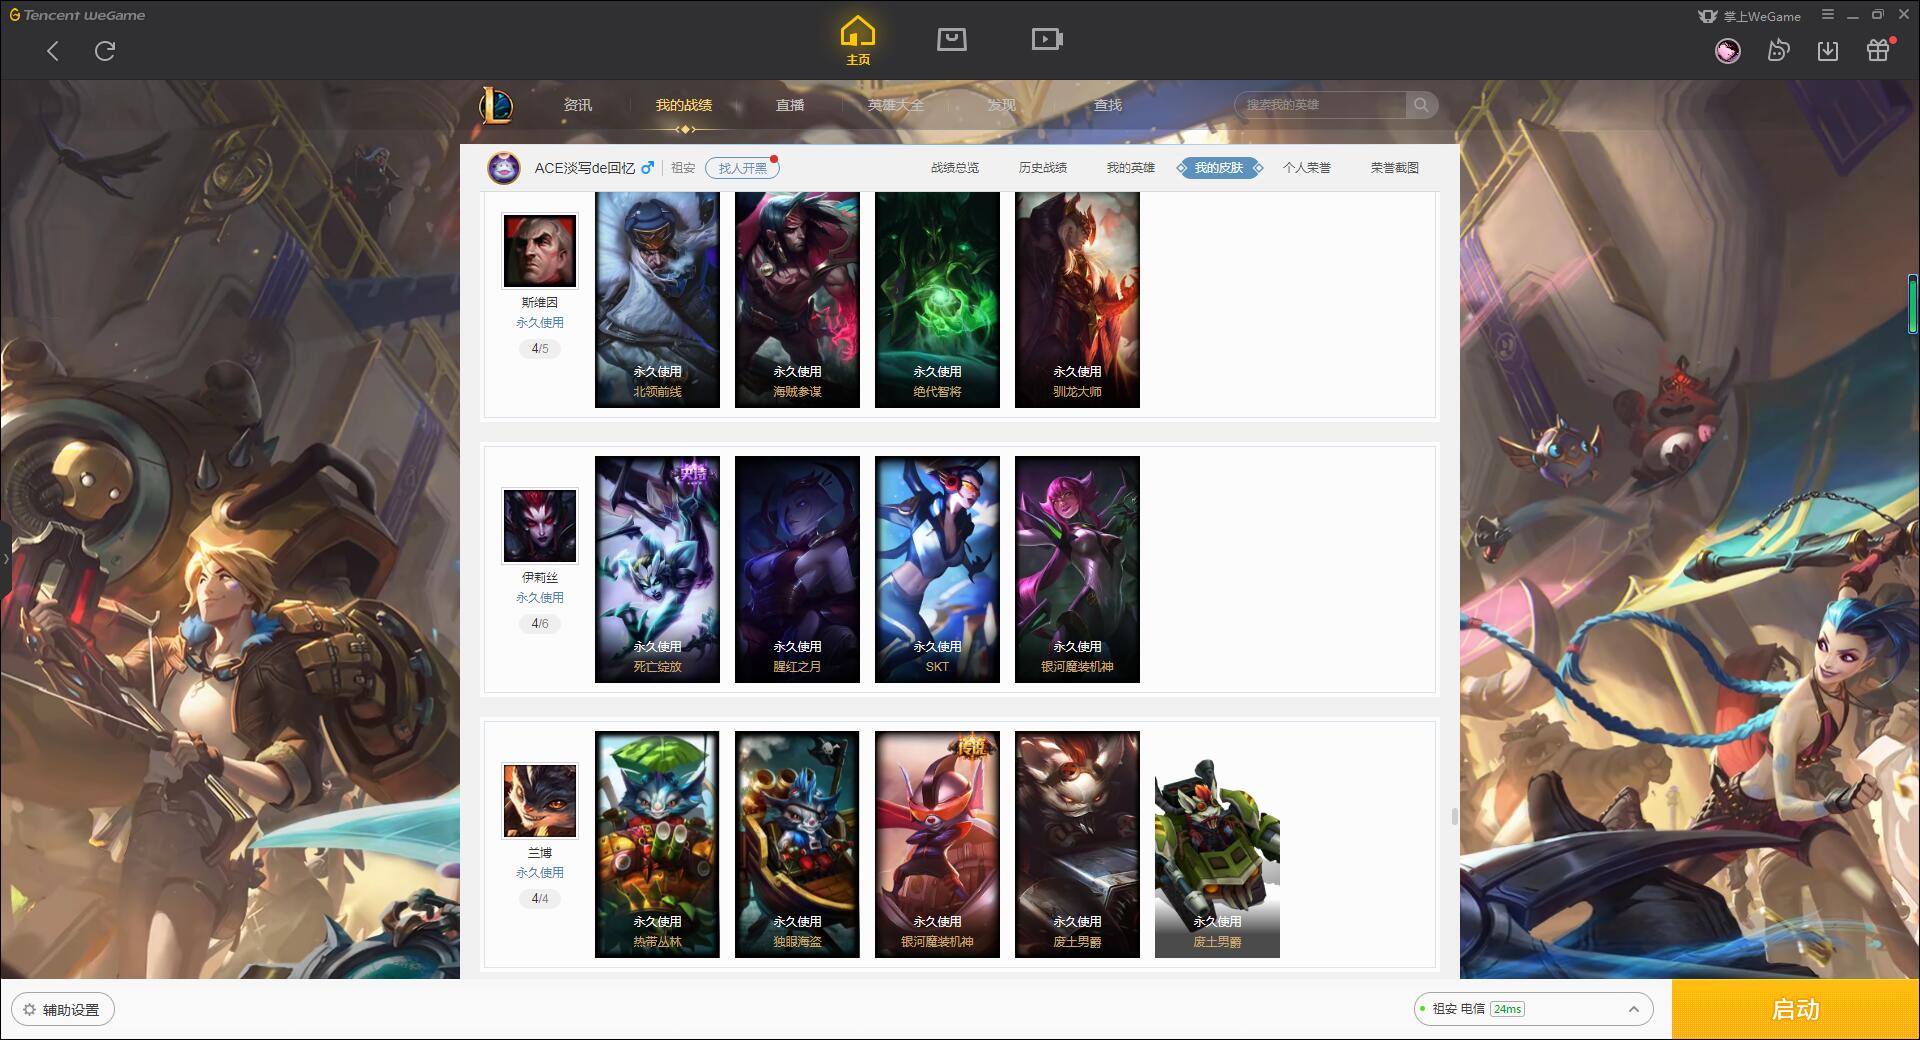Screen dimensions: 1920x1040
Task: Open the 我的英雄 sub-tab
Action: point(1131,168)
